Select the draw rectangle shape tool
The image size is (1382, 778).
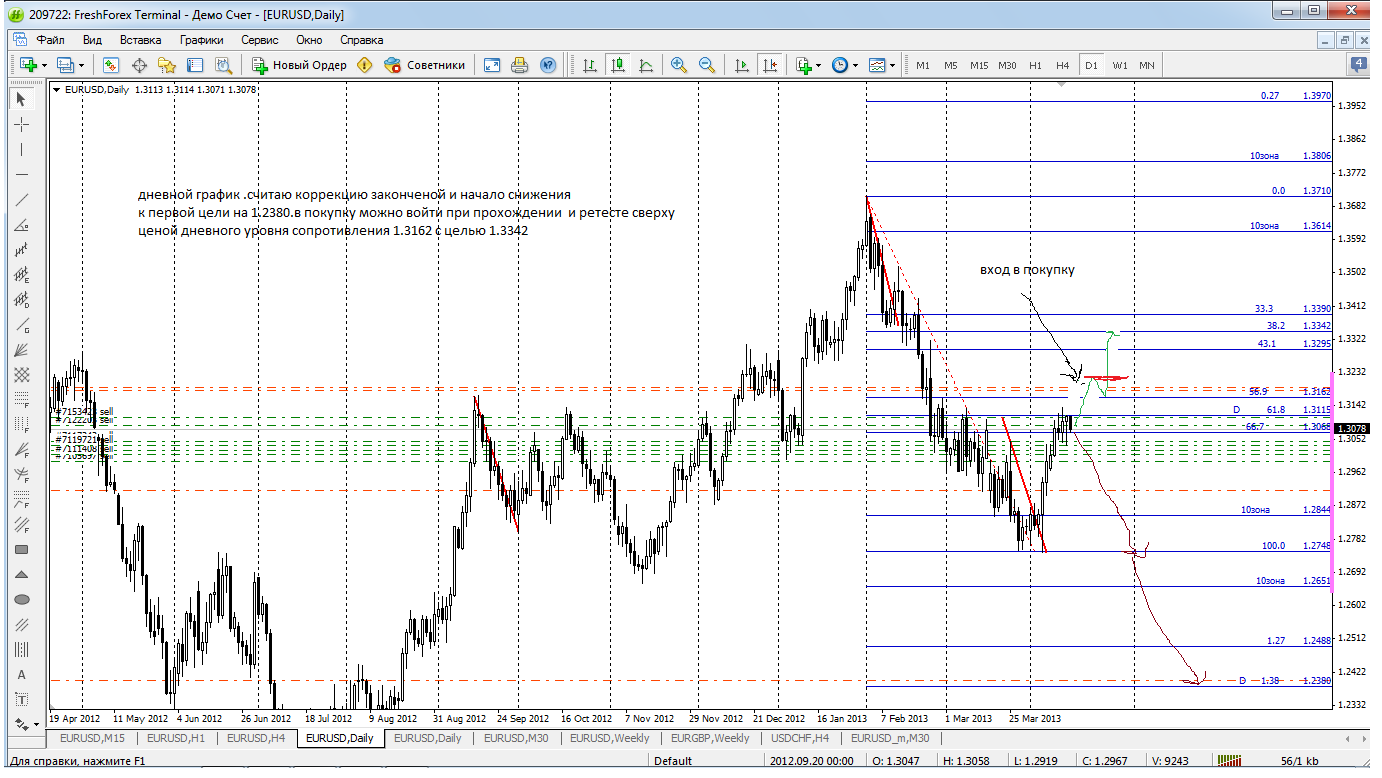pyautogui.click(x=22, y=549)
